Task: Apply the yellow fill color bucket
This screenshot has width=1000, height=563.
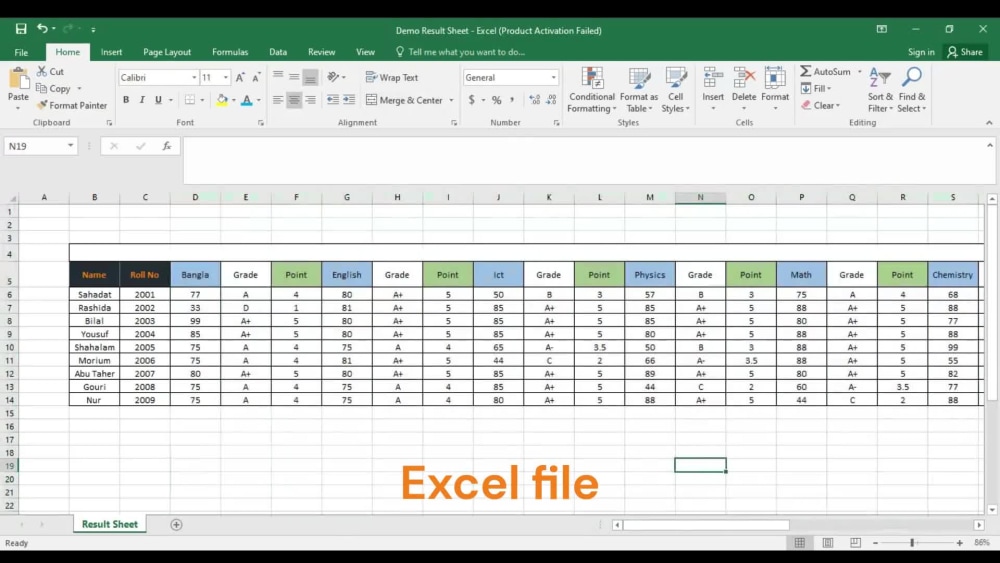Action: click(222, 99)
